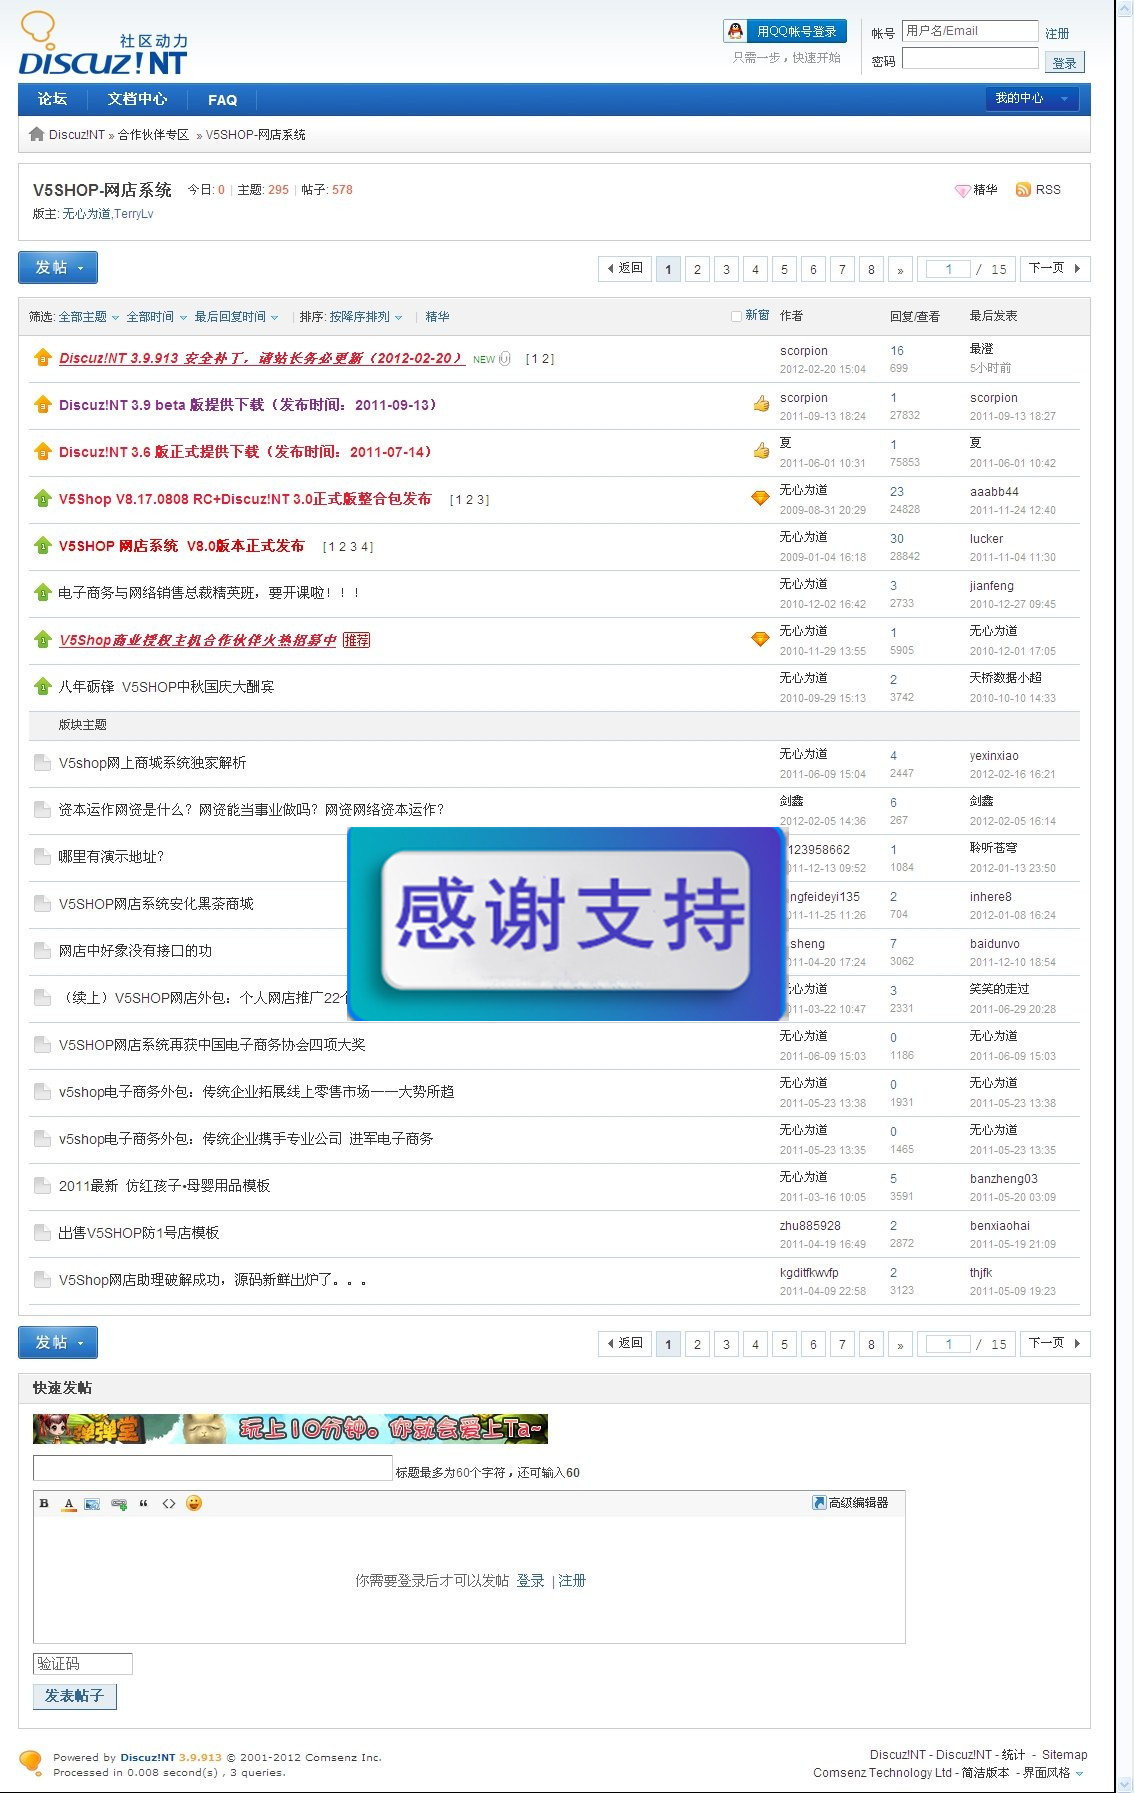Click Sitemap link in footer
This screenshot has width=1135, height=1793.
1064,1755
